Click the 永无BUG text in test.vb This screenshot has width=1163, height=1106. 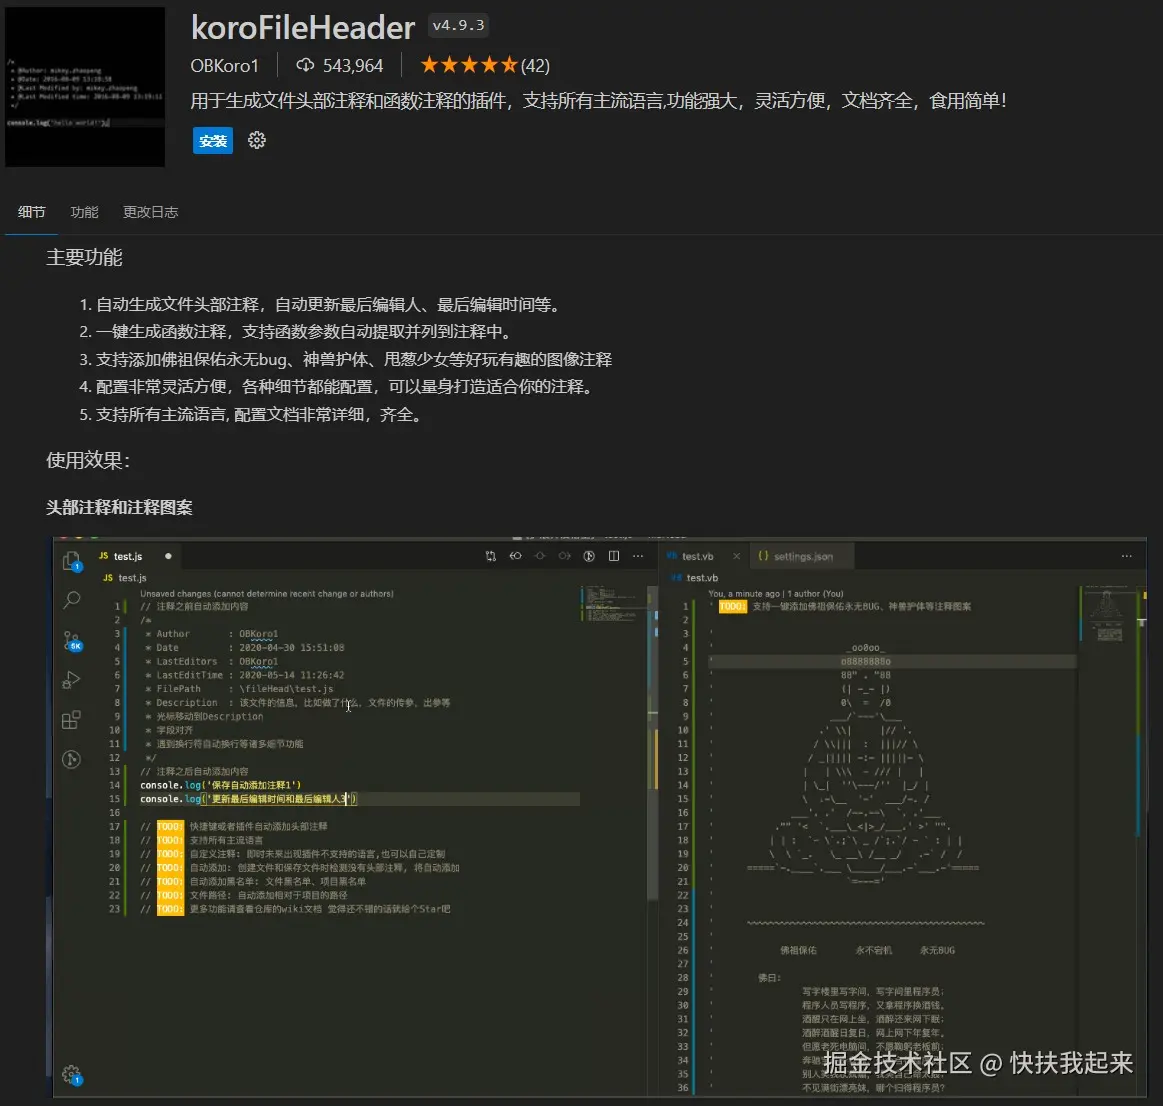(x=938, y=950)
